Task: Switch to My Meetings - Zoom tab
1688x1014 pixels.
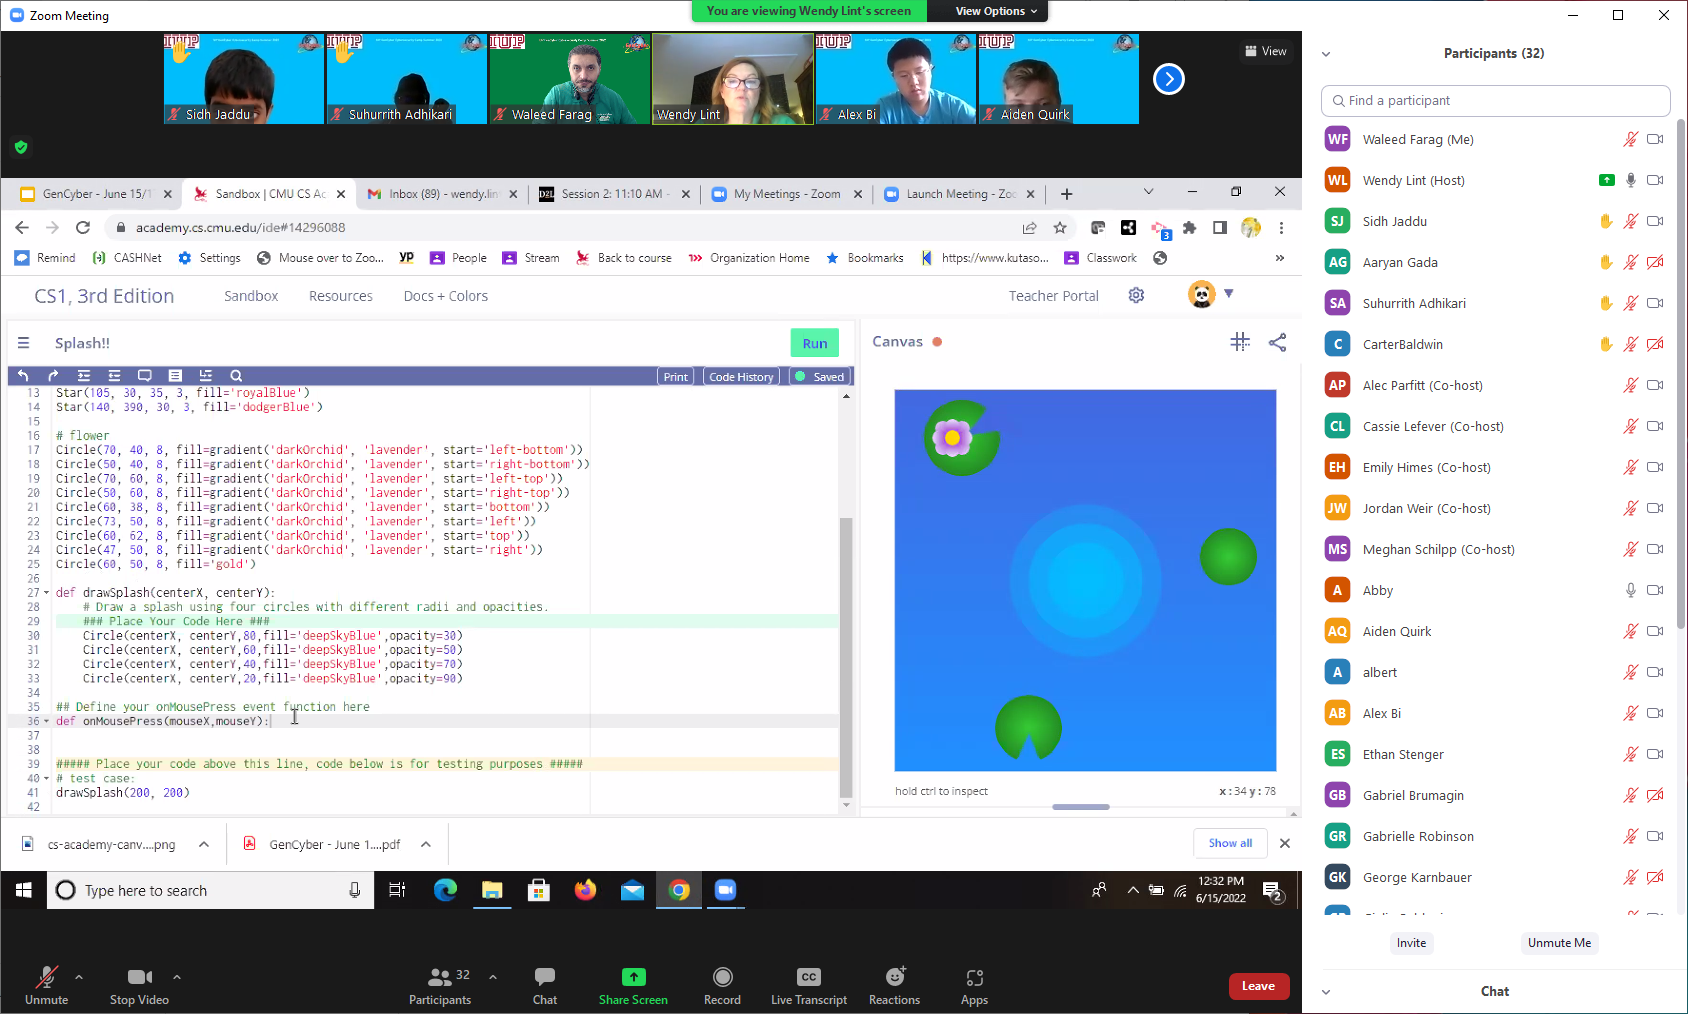Action: 787,194
